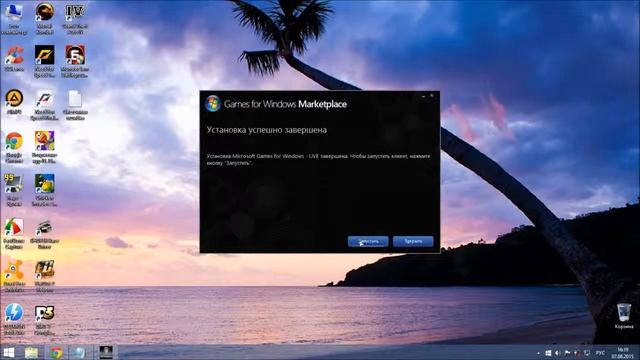The image size is (640, 360).
Task: Open the GTA IV desktop shortcut
Action: [x=75, y=18]
